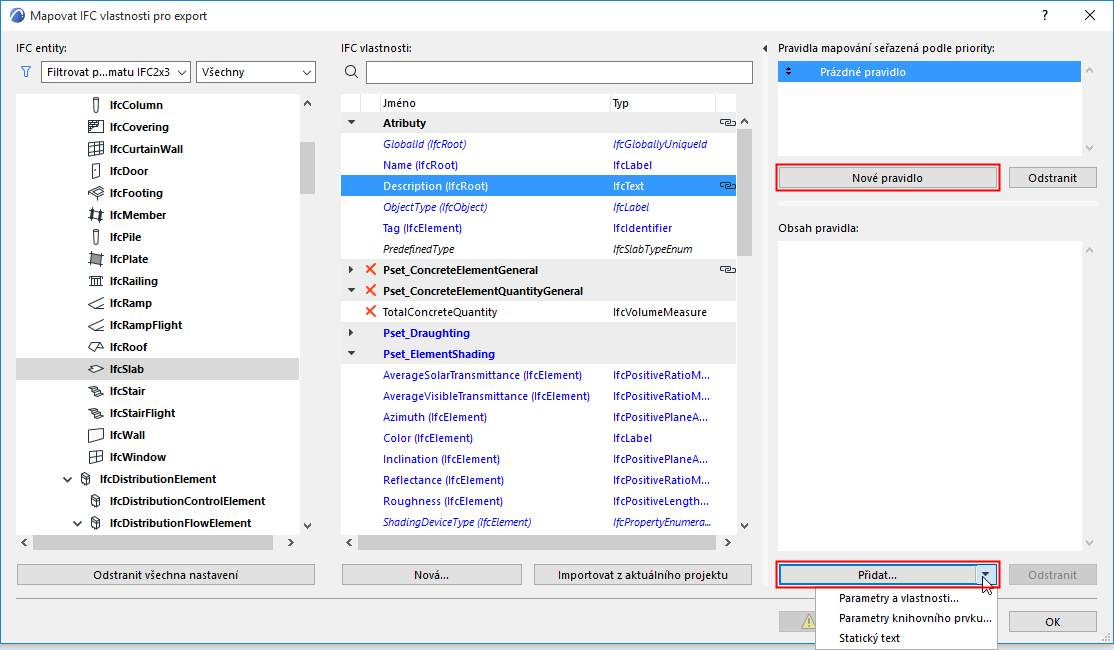Click the IfcStair entity icon
The width and height of the screenshot is (1114, 650).
click(x=96, y=391)
